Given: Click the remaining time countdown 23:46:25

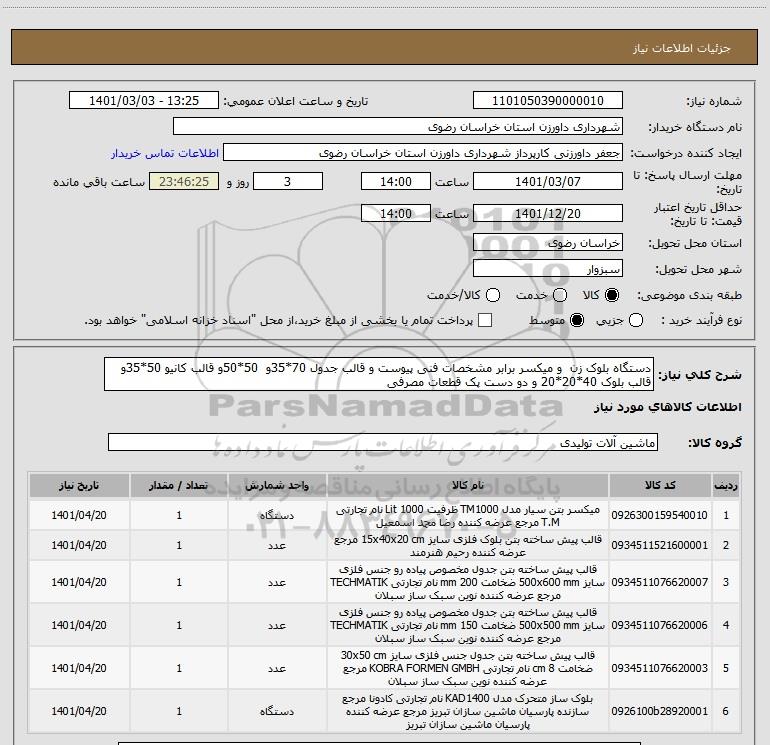Looking at the screenshot, I should click(184, 181).
